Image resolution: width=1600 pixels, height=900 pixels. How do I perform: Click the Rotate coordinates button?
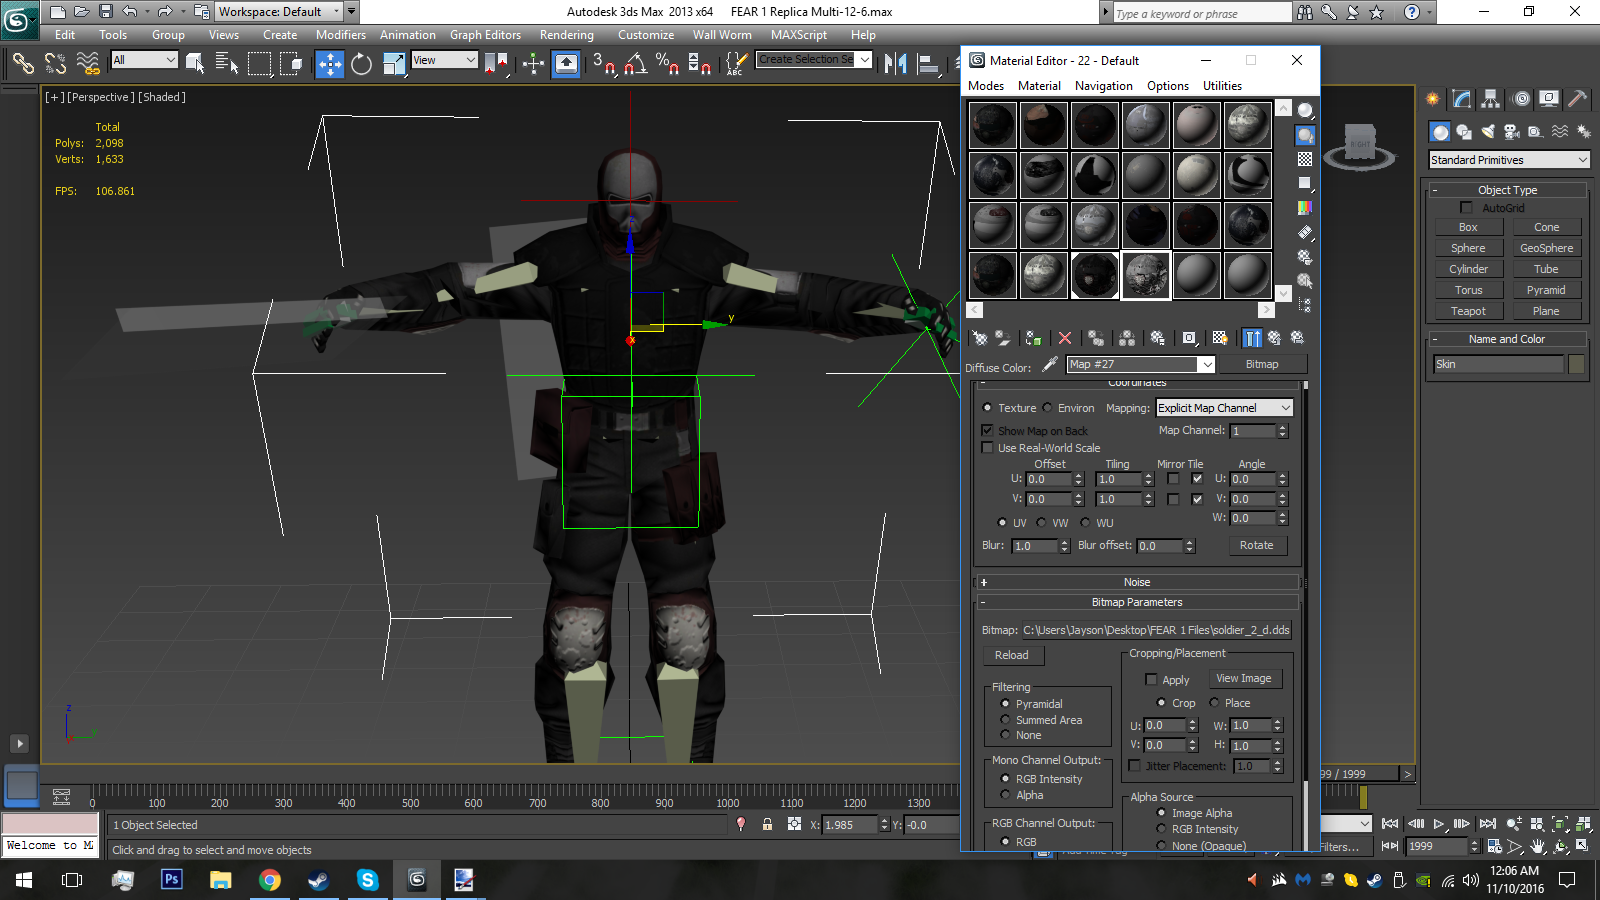click(x=1257, y=545)
